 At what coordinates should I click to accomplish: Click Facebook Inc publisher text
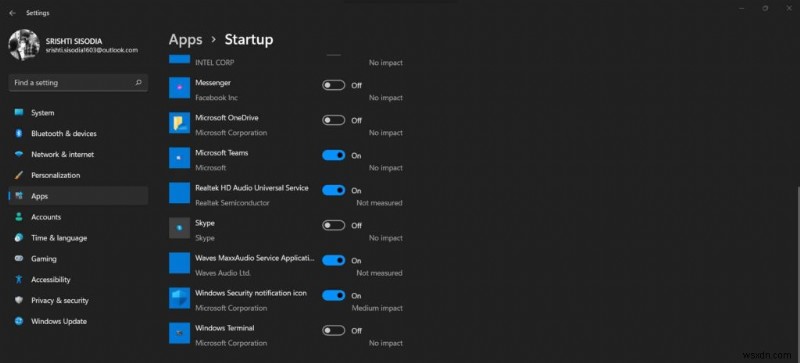216,98
